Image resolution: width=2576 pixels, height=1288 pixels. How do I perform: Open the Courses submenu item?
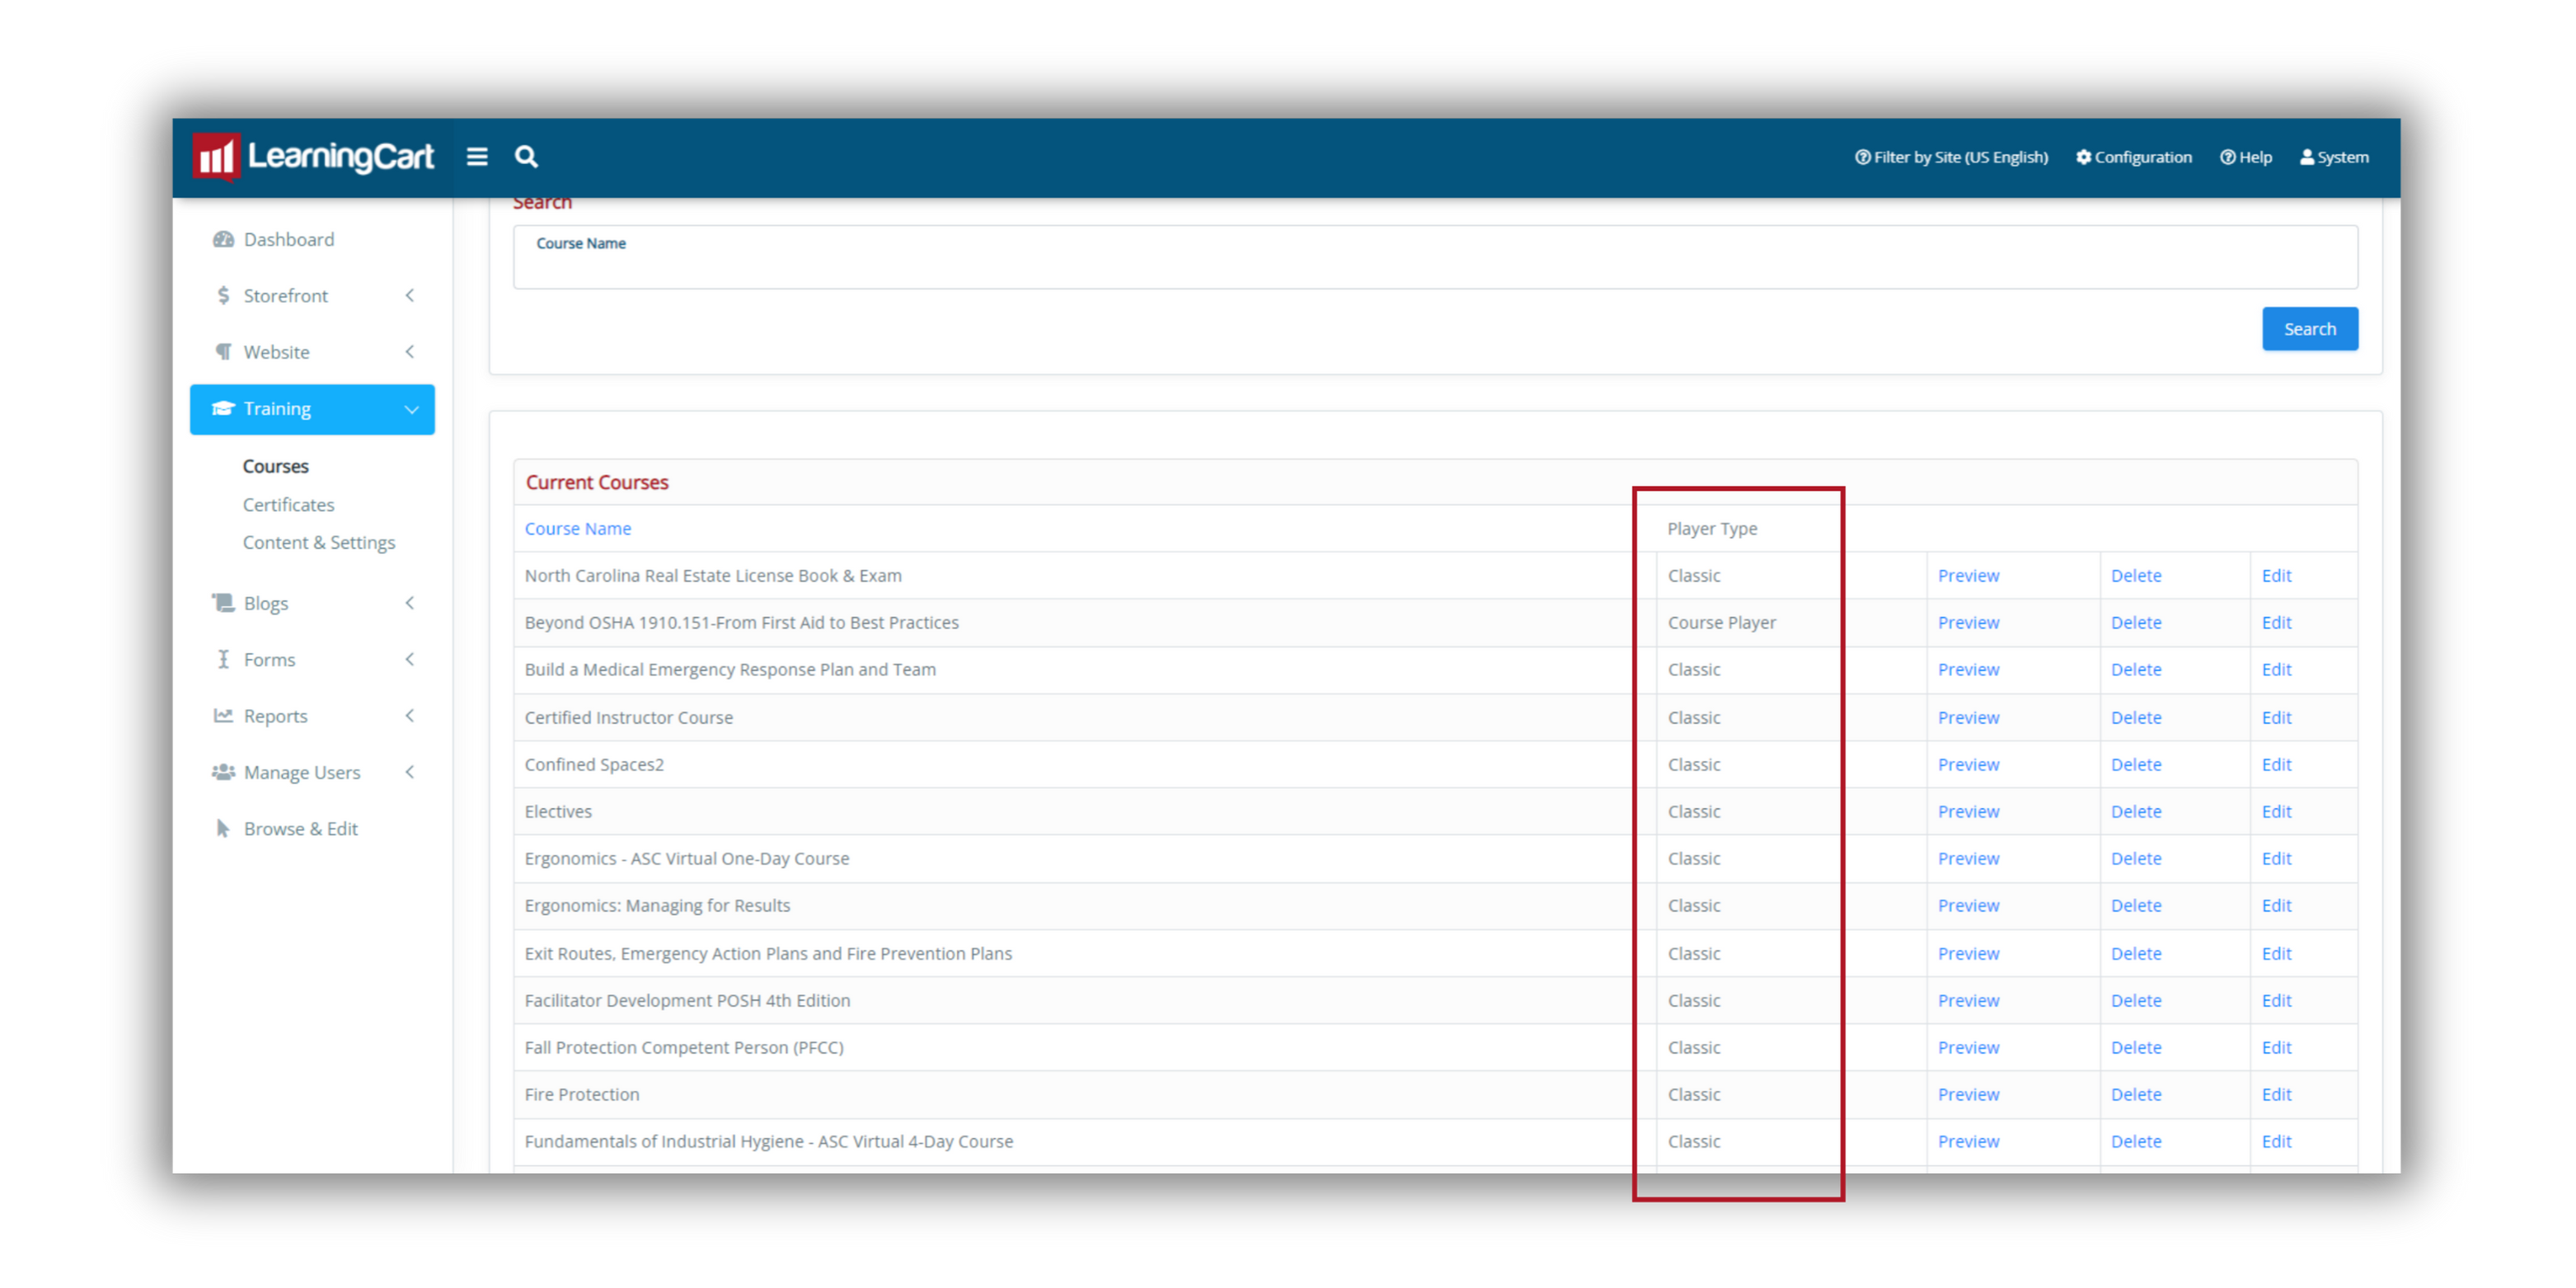276,466
